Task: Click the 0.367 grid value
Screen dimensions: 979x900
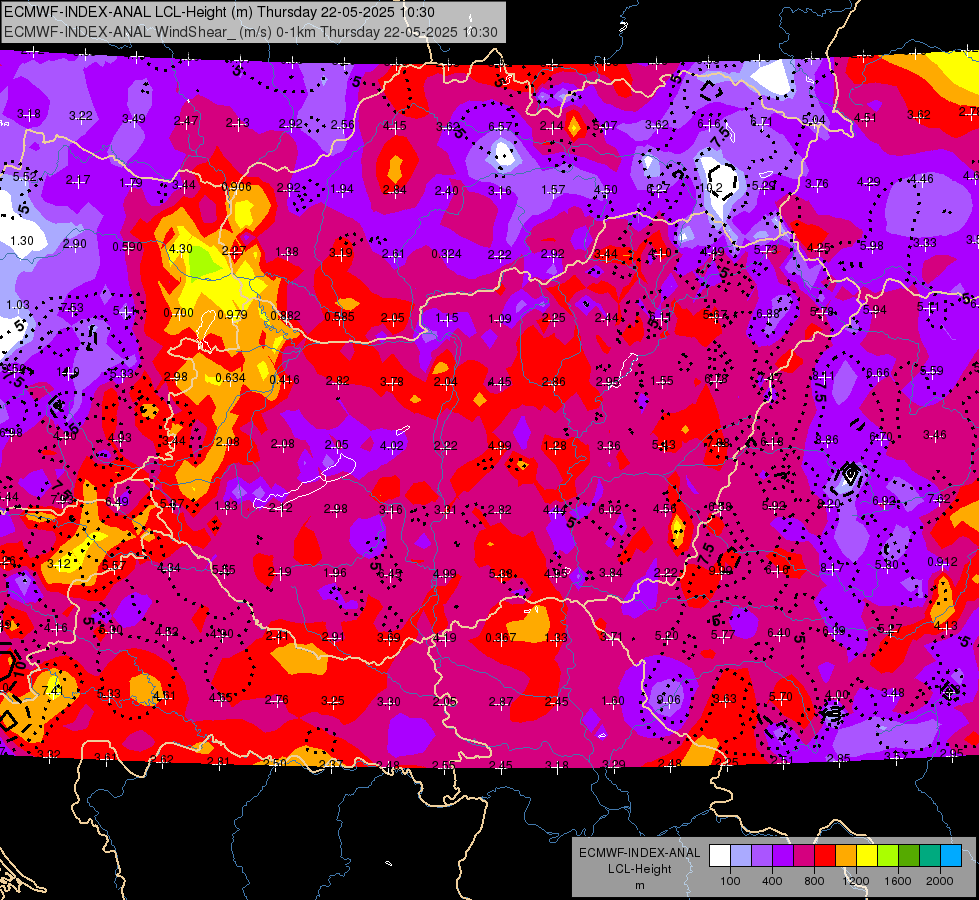Action: pyautogui.click(x=501, y=638)
